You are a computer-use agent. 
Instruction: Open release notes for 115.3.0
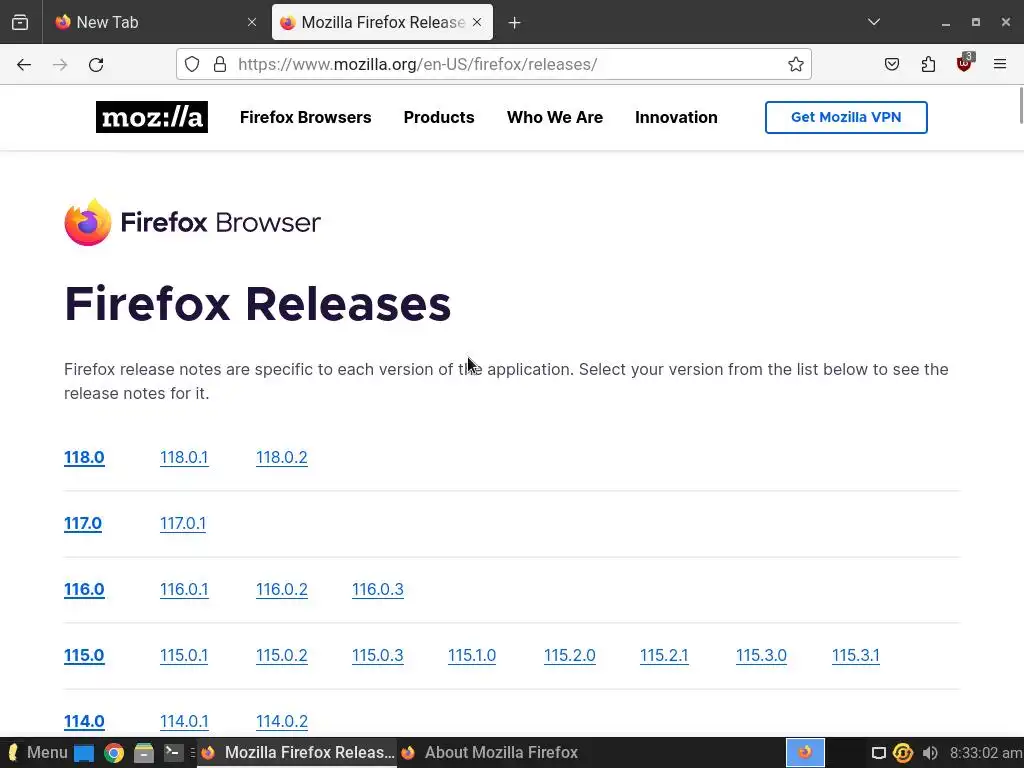[x=761, y=655]
